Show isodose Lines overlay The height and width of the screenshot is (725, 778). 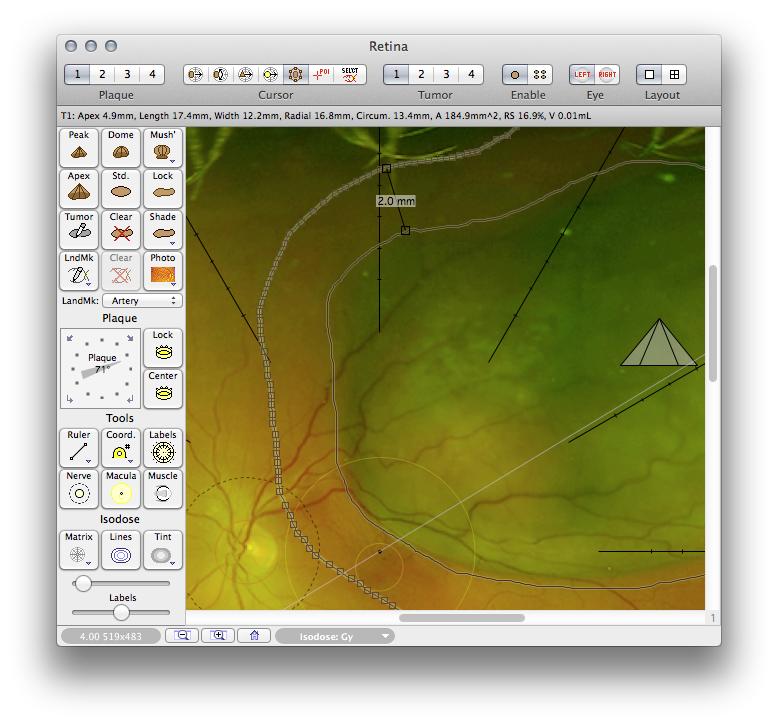[x=121, y=550]
